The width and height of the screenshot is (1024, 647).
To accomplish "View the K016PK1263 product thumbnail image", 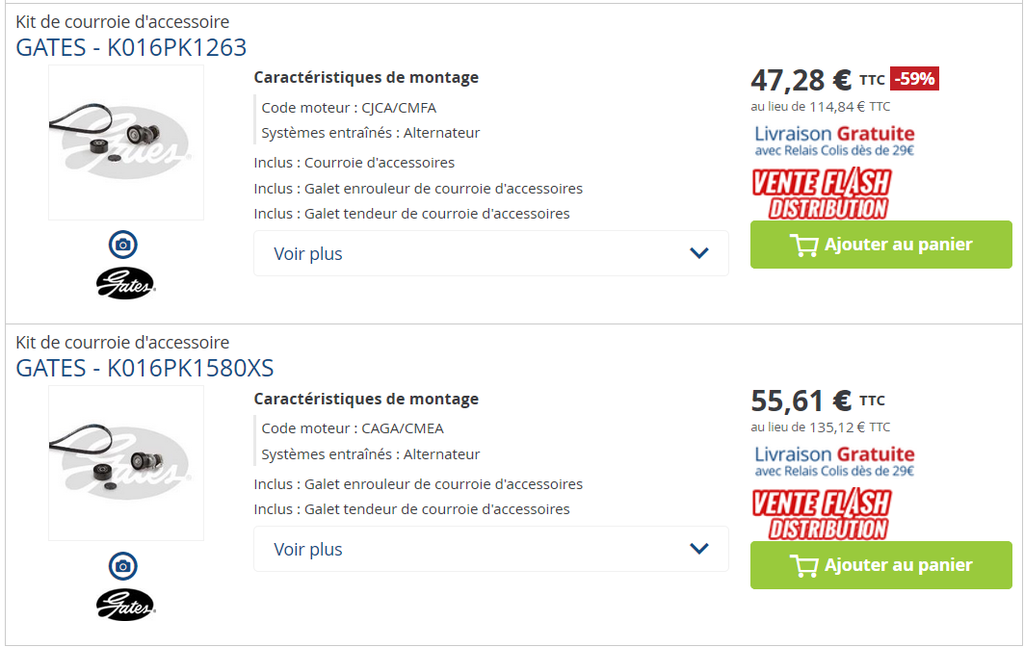I will (x=126, y=142).
